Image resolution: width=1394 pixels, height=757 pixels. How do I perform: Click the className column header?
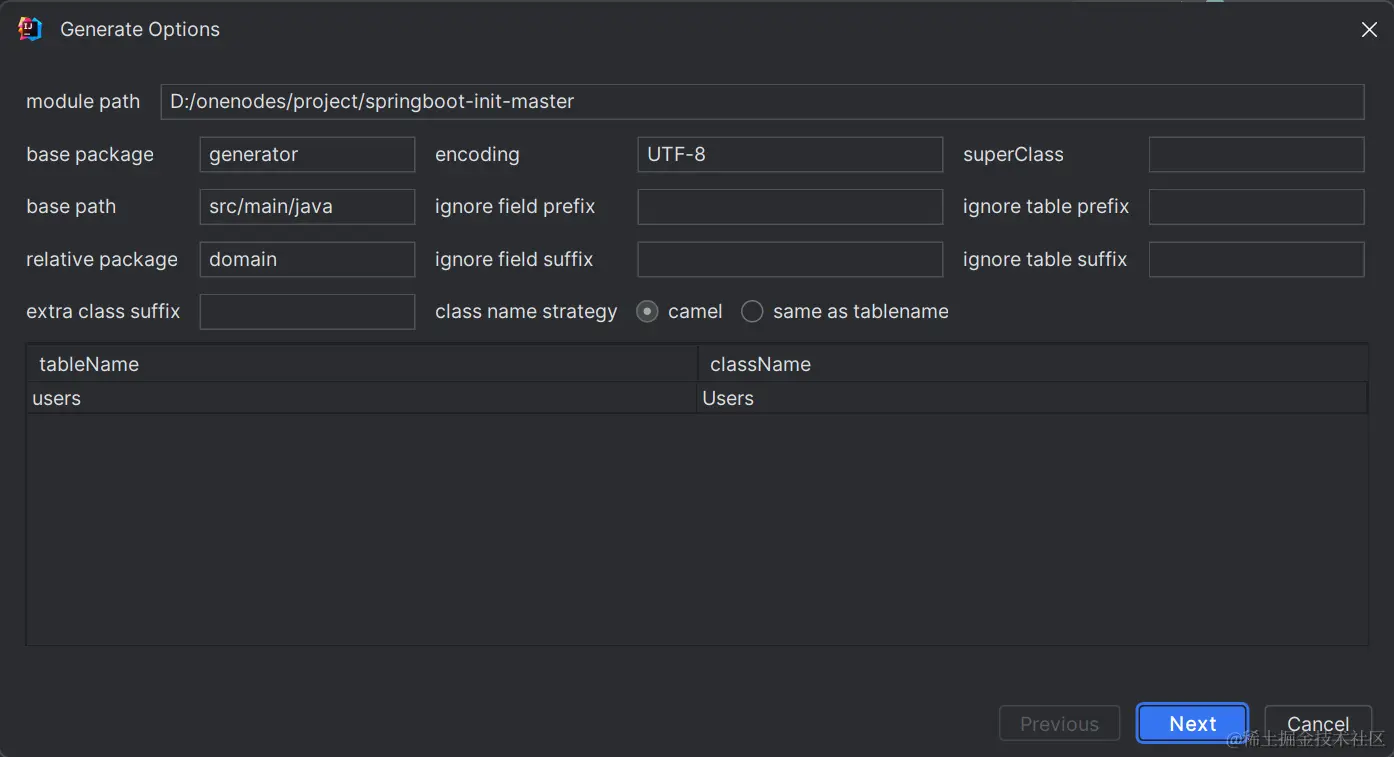pyautogui.click(x=1032, y=364)
